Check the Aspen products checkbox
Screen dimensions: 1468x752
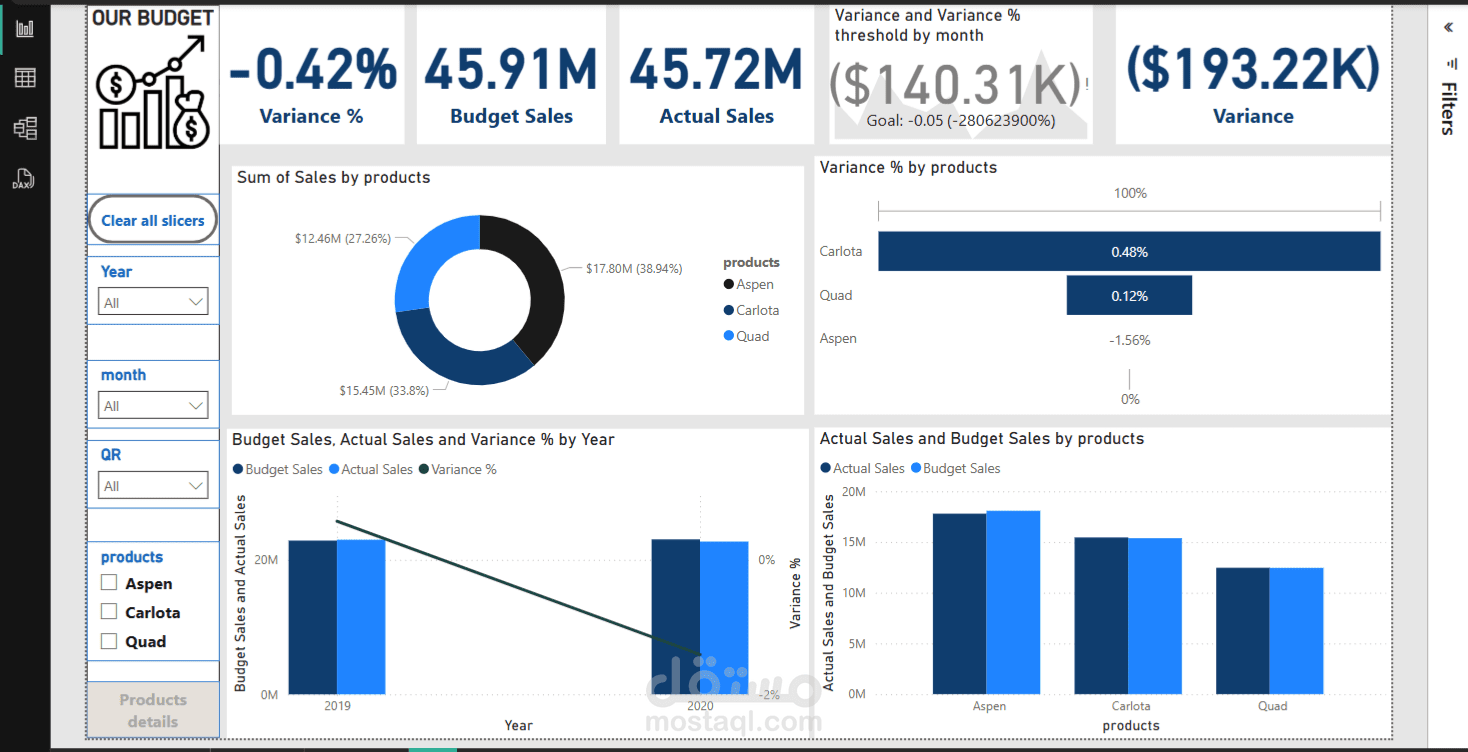109,583
